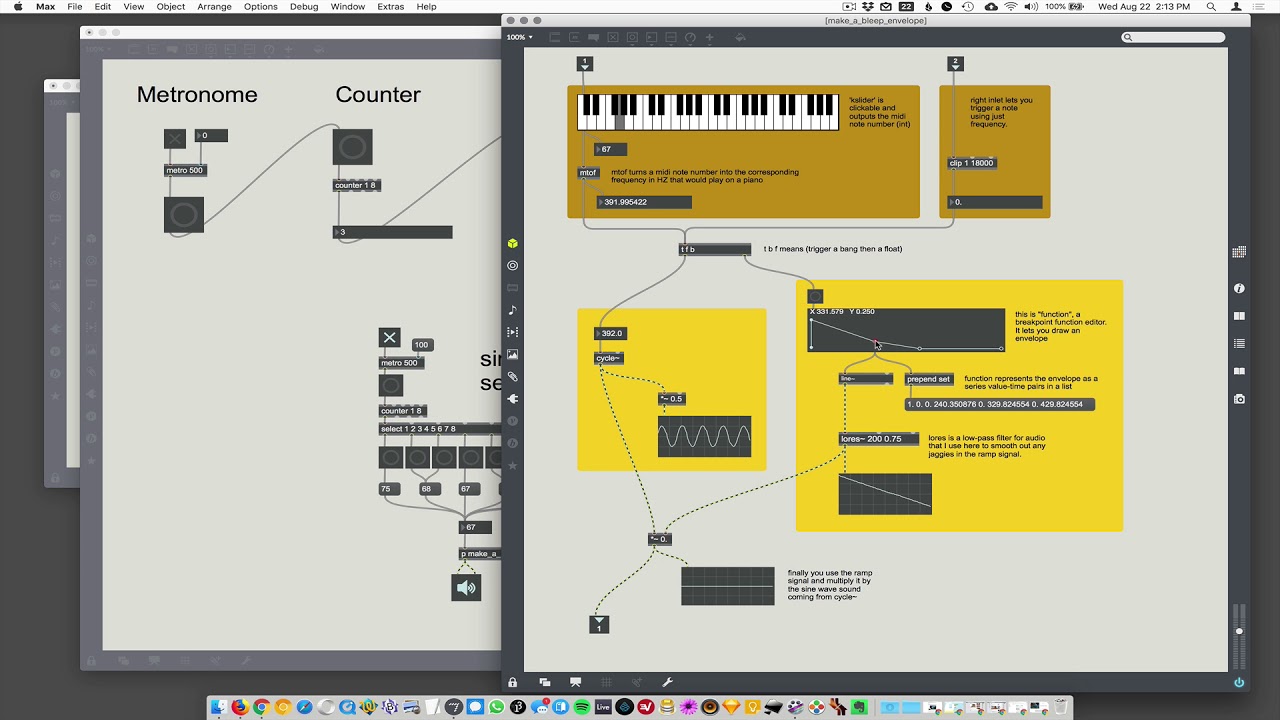Screen dimensions: 1280x720
Task: Open the patcher inspector wrench icon
Action: (x=668, y=682)
